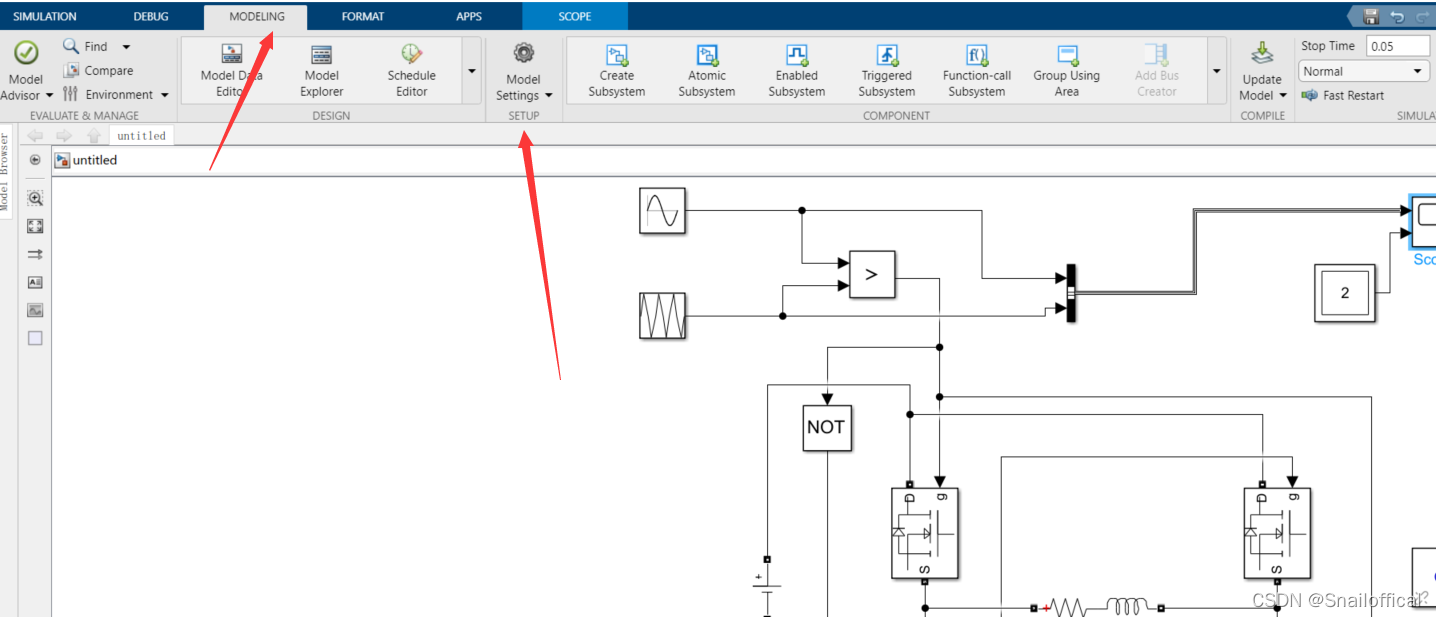Screen dimensions: 1436x617
Task: Click the Stop Time field
Action: click(1399, 46)
